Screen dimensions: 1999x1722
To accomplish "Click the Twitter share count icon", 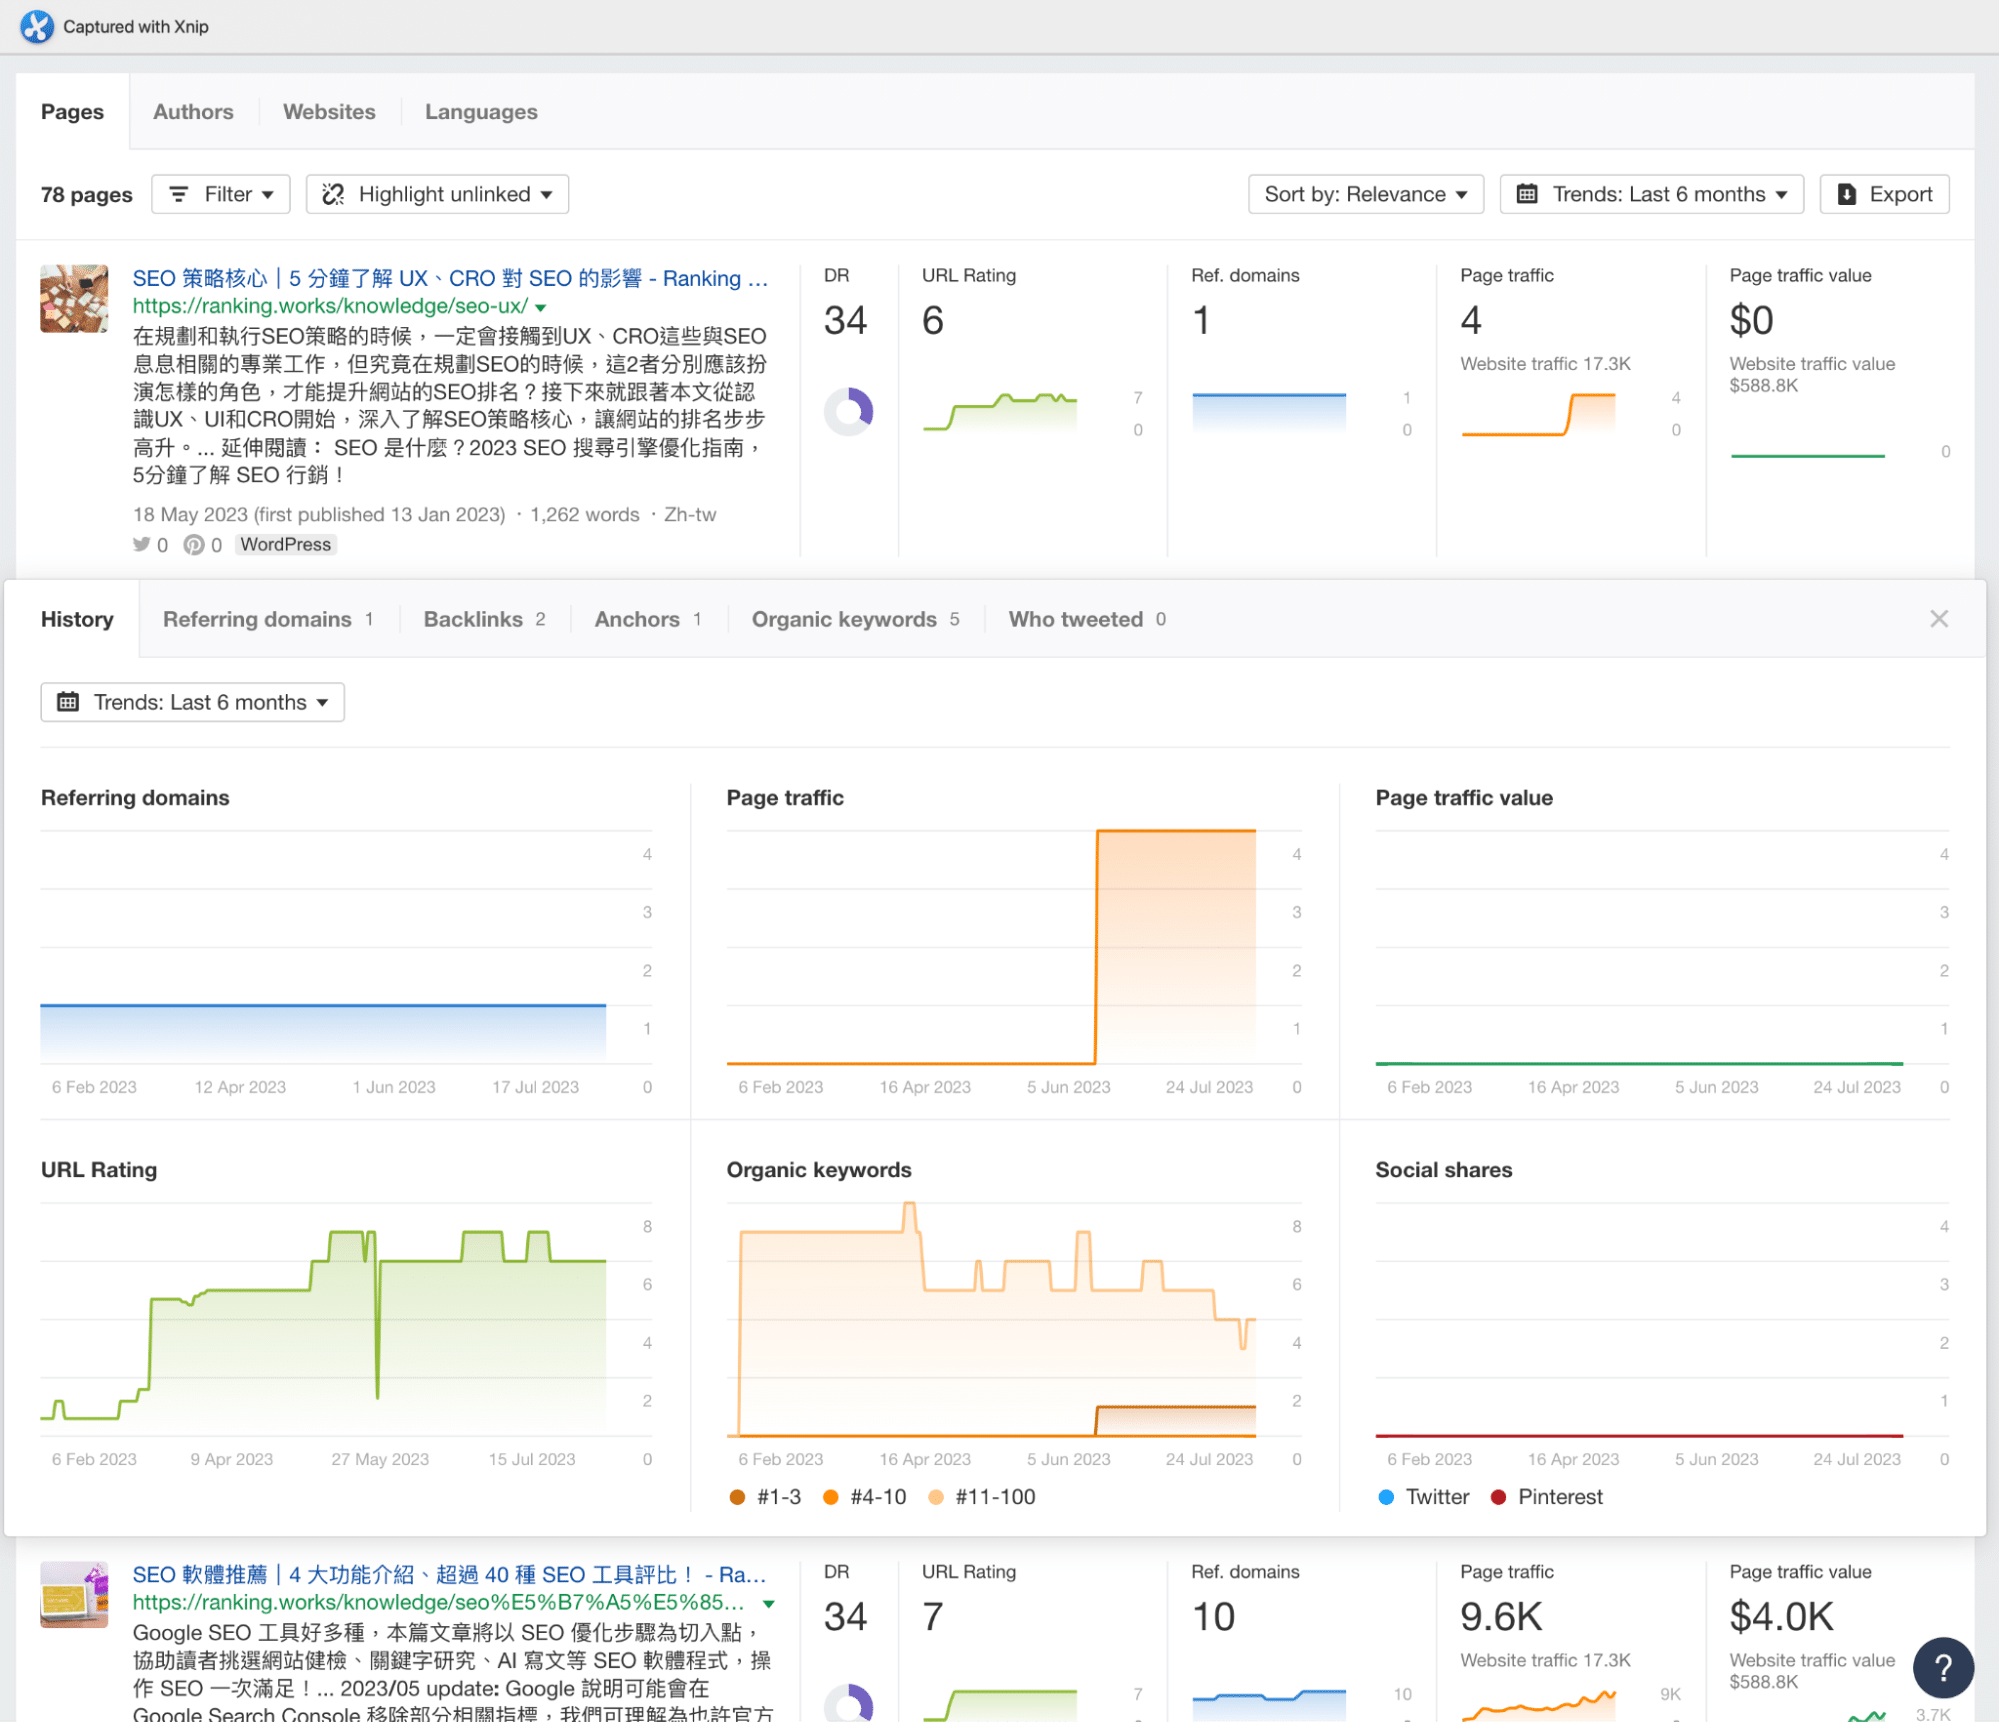I will tap(141, 545).
